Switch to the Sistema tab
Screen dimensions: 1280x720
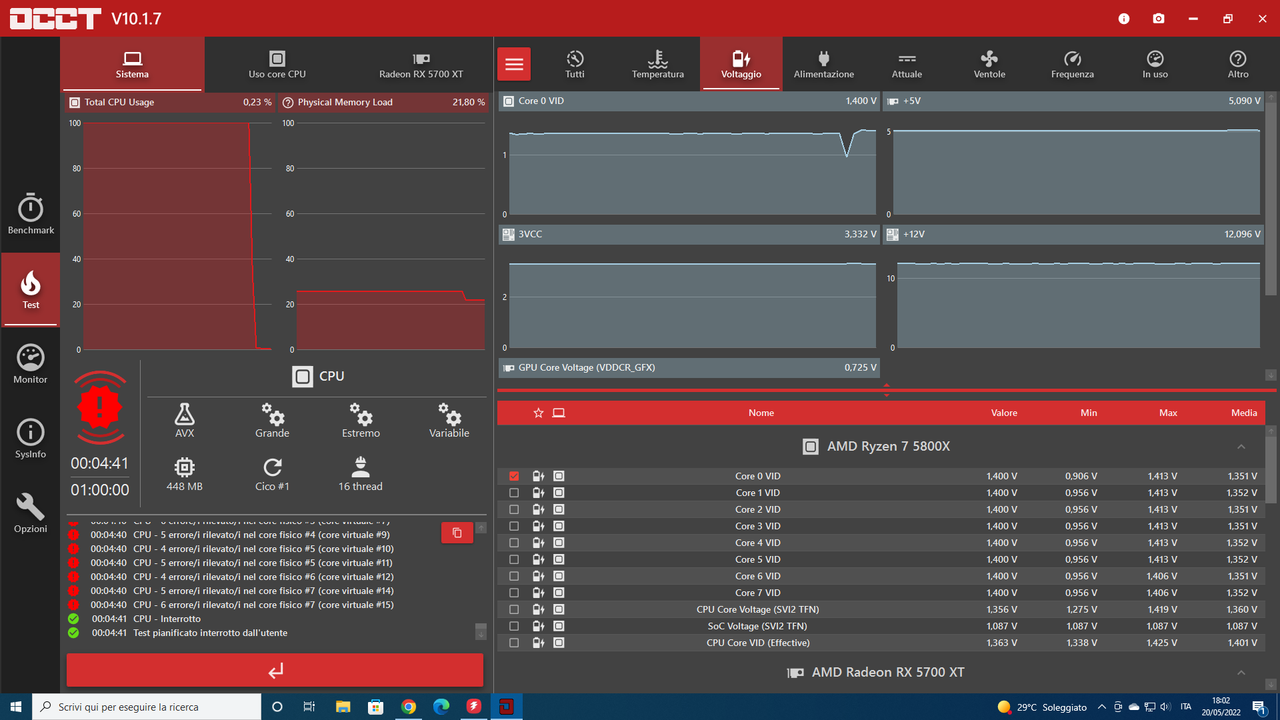(x=132, y=65)
